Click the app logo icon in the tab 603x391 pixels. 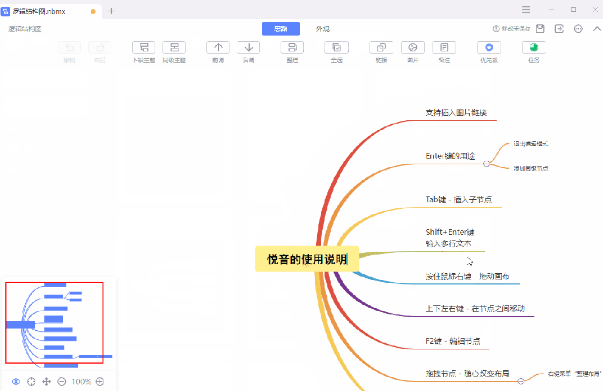[5, 11]
